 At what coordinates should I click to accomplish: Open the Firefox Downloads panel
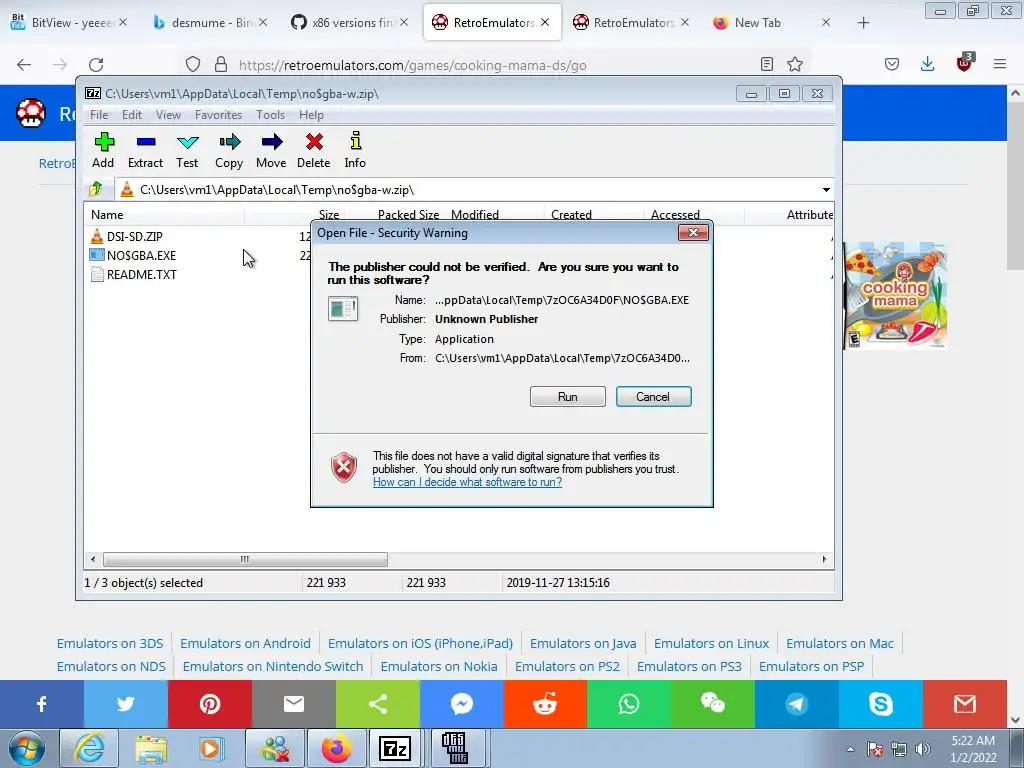927,64
